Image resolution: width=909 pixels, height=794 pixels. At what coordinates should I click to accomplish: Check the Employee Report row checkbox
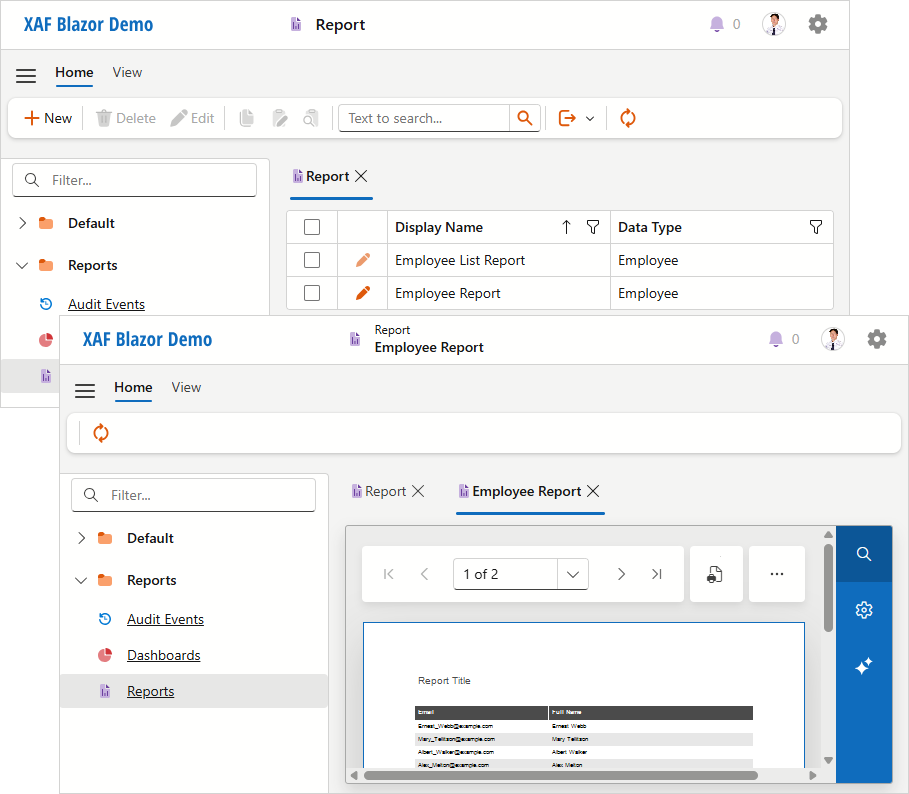[x=312, y=293]
